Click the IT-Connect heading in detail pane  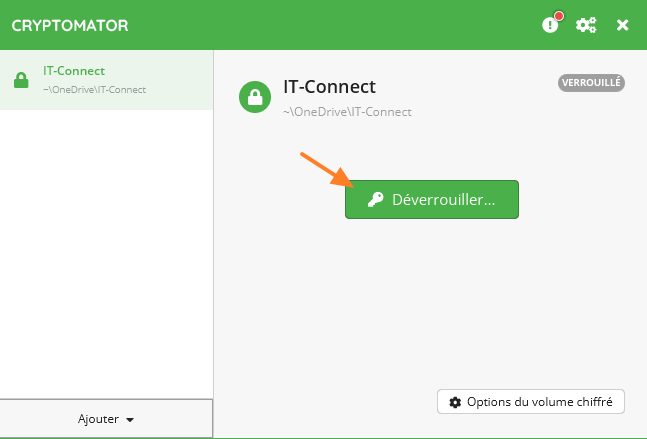(329, 87)
